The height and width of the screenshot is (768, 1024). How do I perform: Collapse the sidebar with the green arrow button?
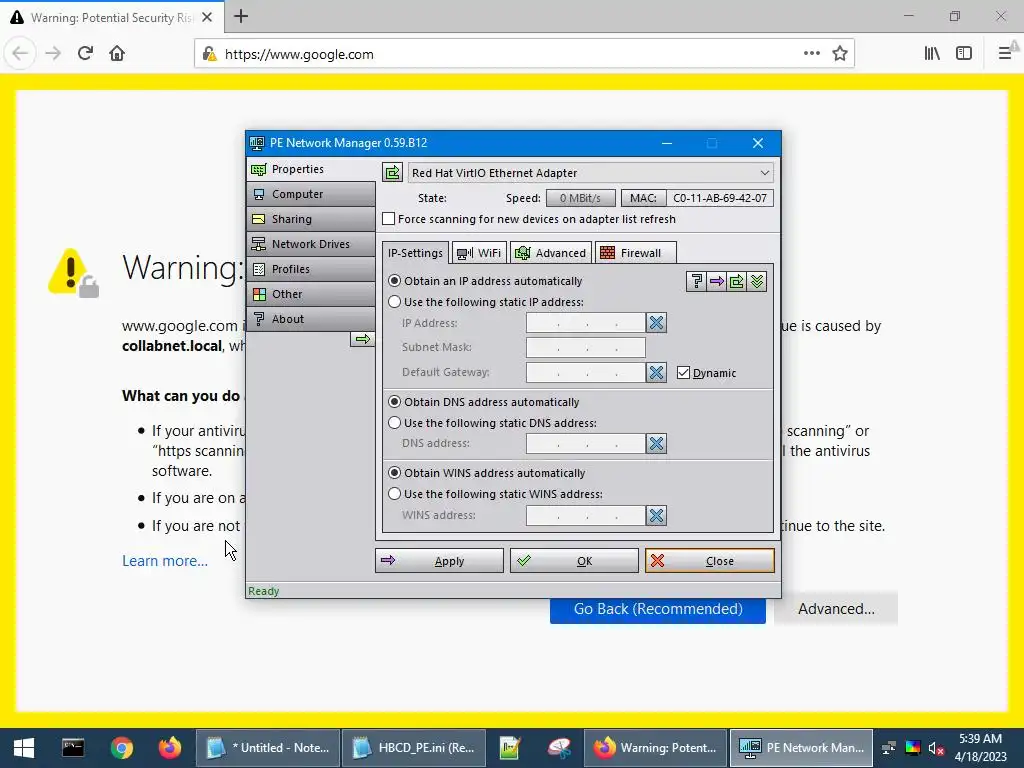362,339
